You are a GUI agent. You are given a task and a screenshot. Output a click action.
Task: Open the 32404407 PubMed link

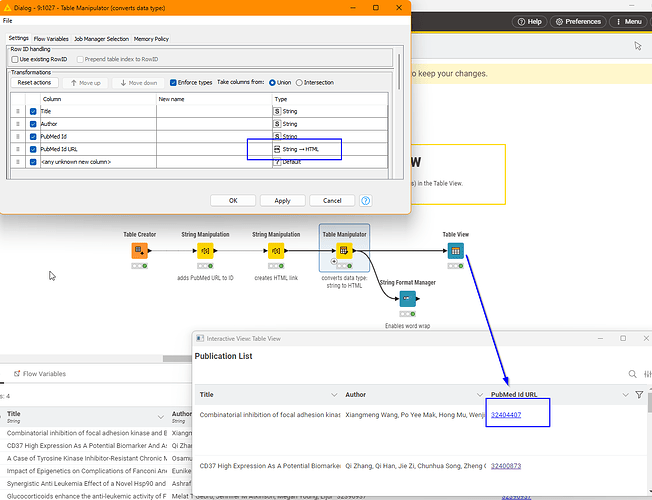pos(505,415)
